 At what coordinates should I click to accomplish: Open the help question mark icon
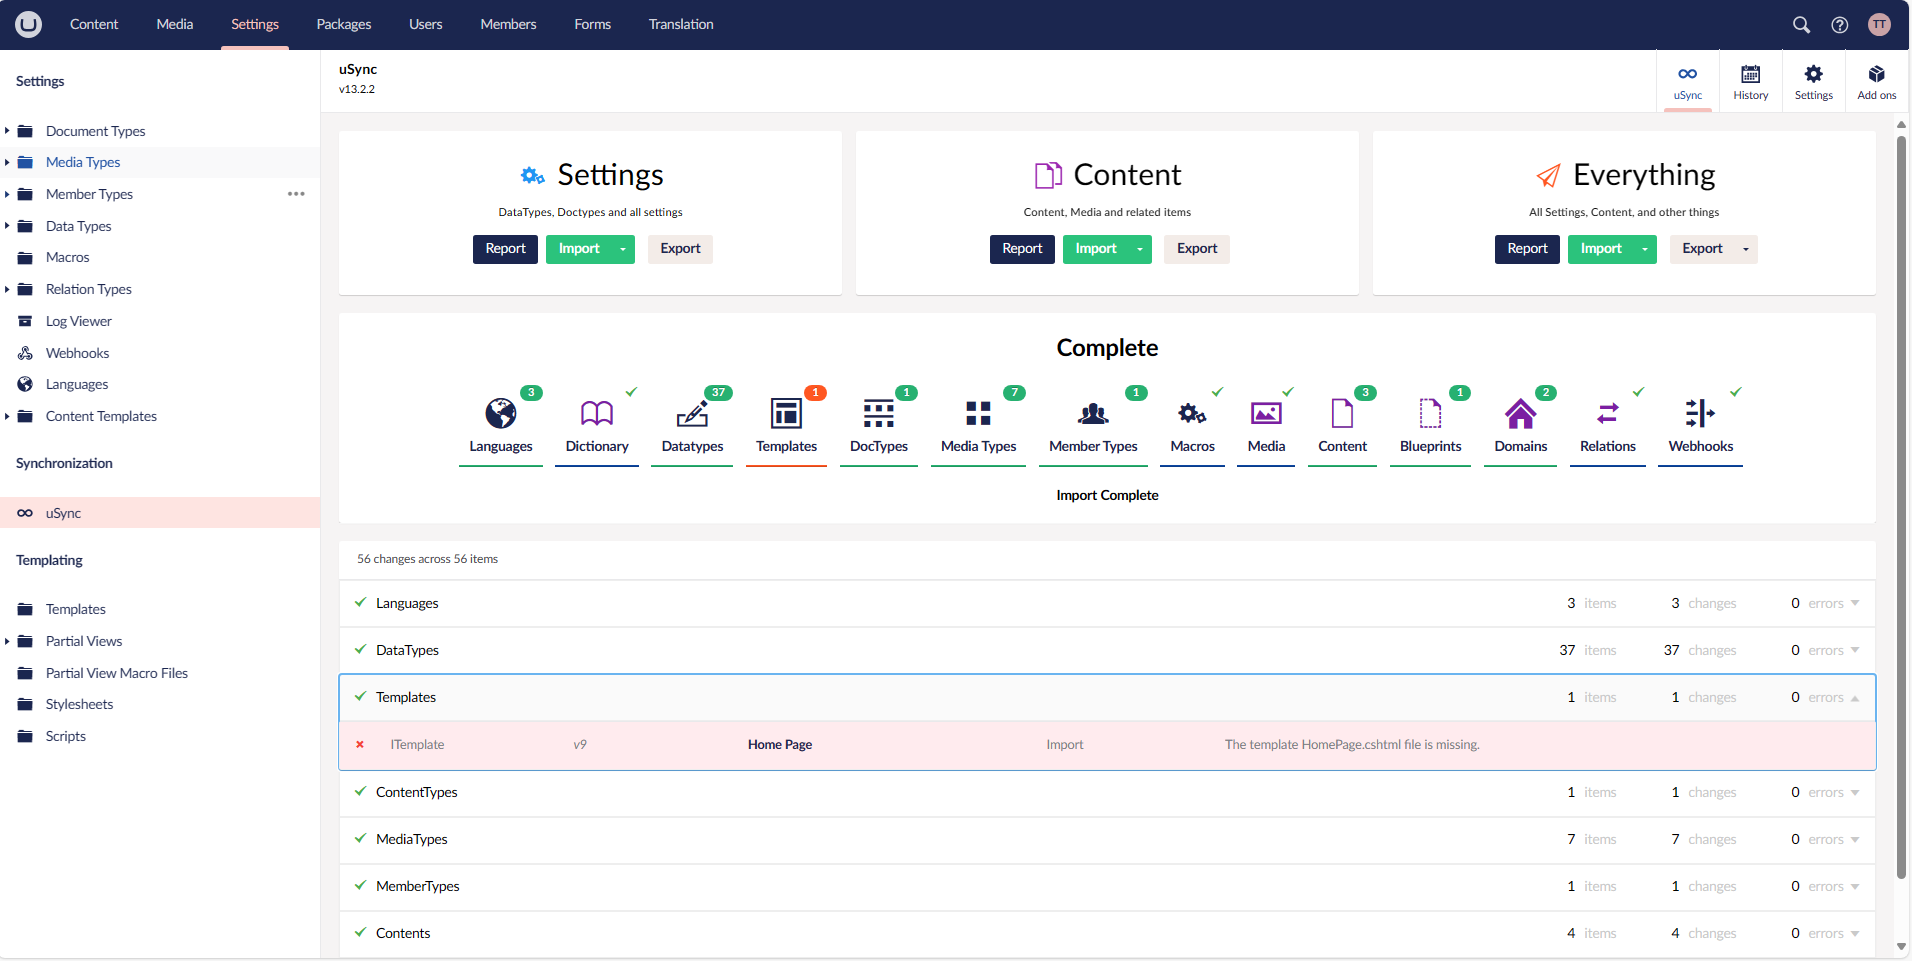(x=1839, y=25)
